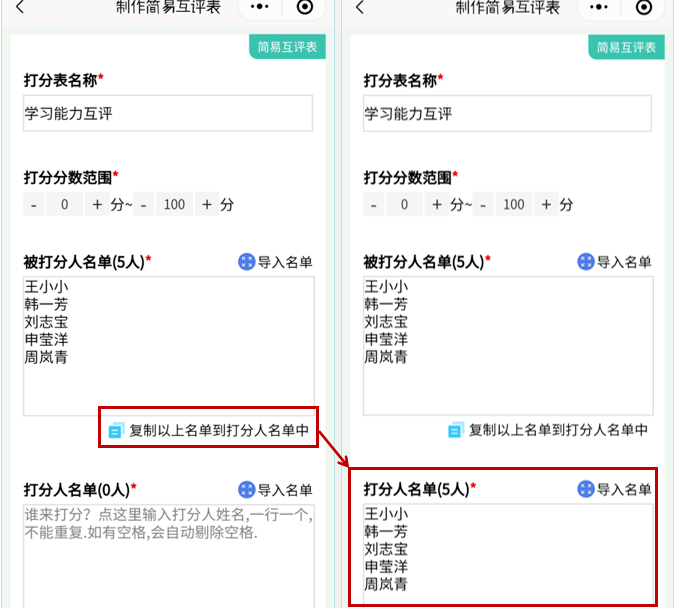Click empty 打分人名单 text area with placeholder
Viewport: 678px width, 608px height.
coord(169,556)
